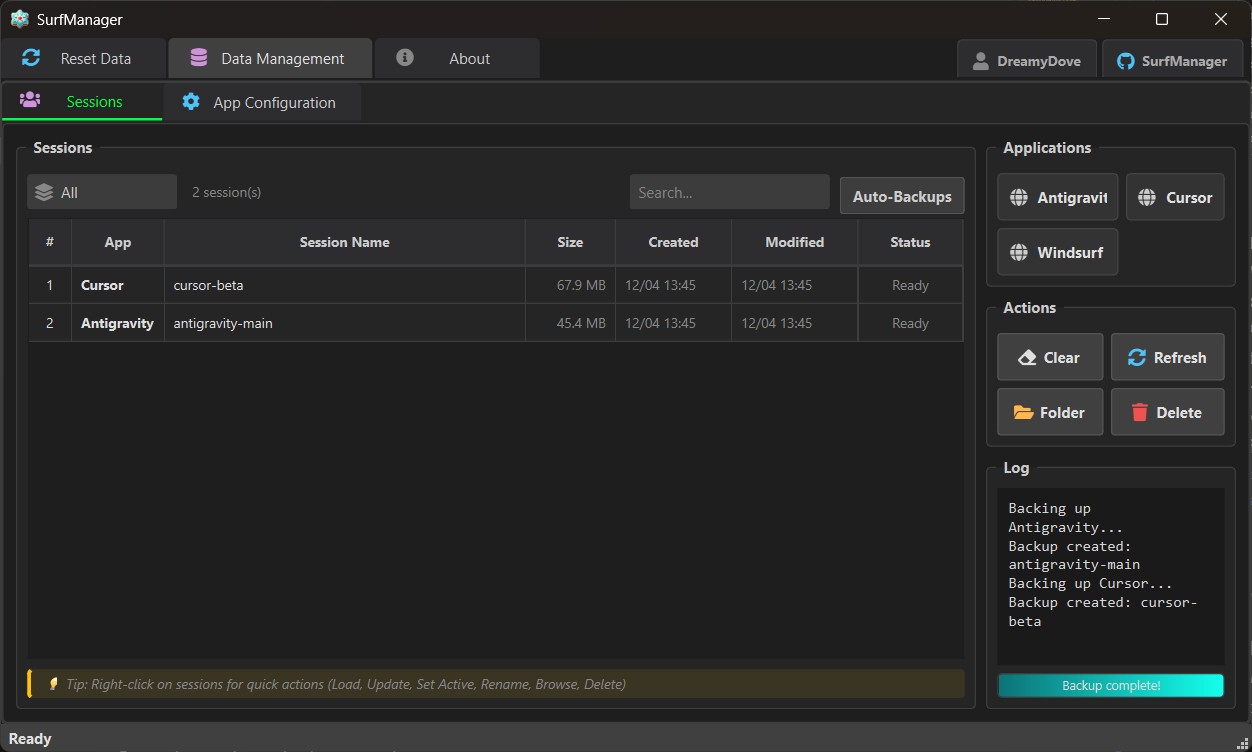Click row number 1 cell
This screenshot has height=752, width=1252.
[50, 285]
